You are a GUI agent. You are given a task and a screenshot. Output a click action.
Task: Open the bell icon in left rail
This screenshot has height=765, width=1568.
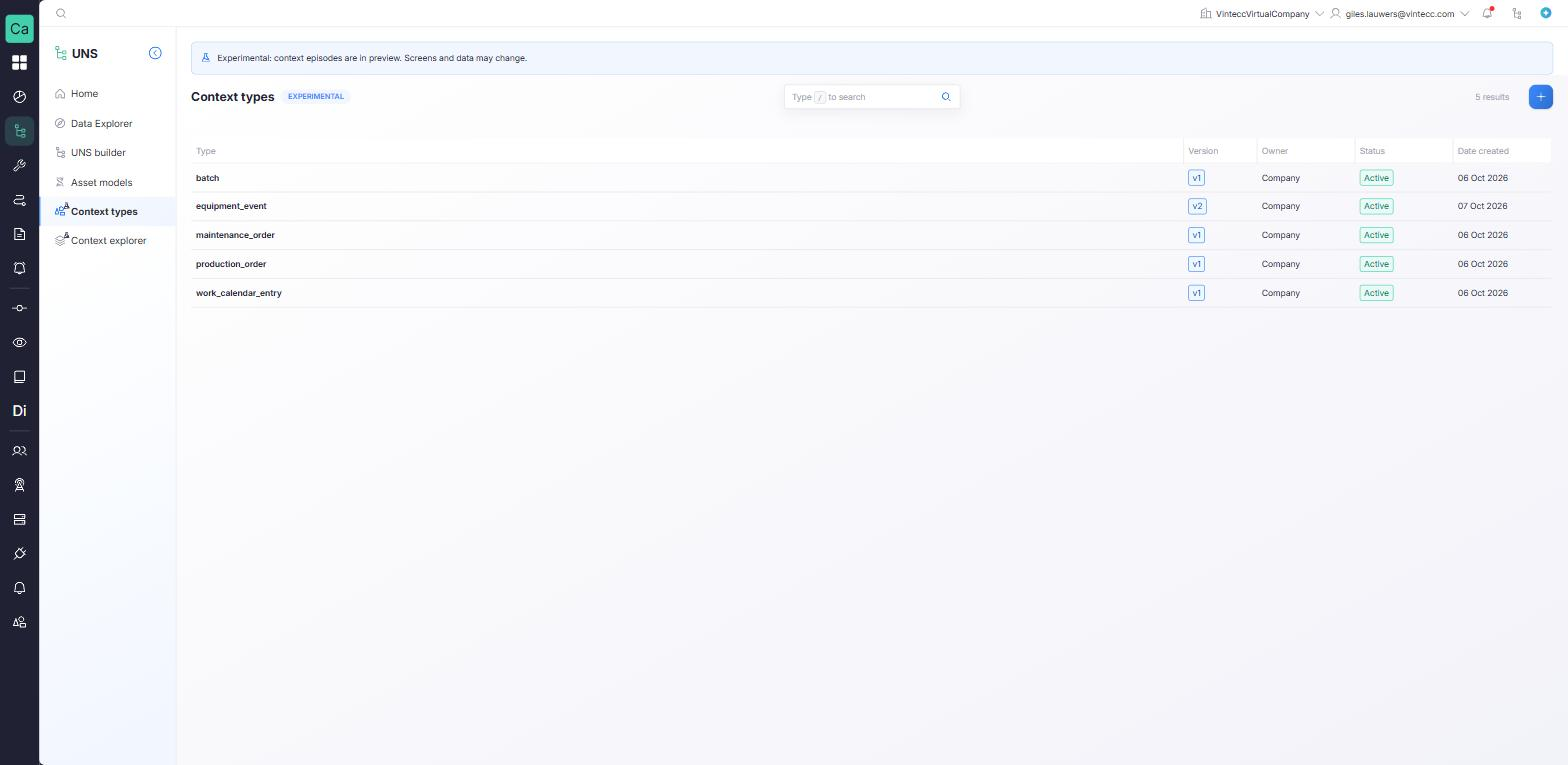[x=19, y=588]
